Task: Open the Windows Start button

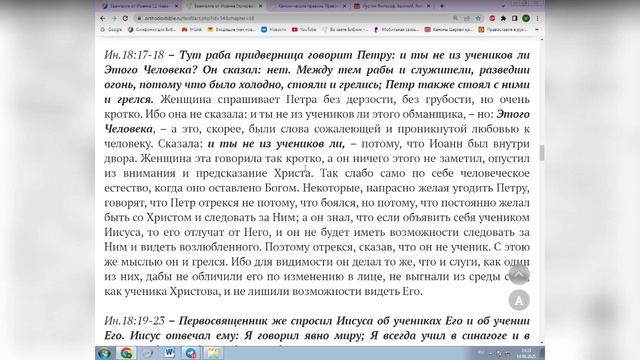Action: [104, 353]
